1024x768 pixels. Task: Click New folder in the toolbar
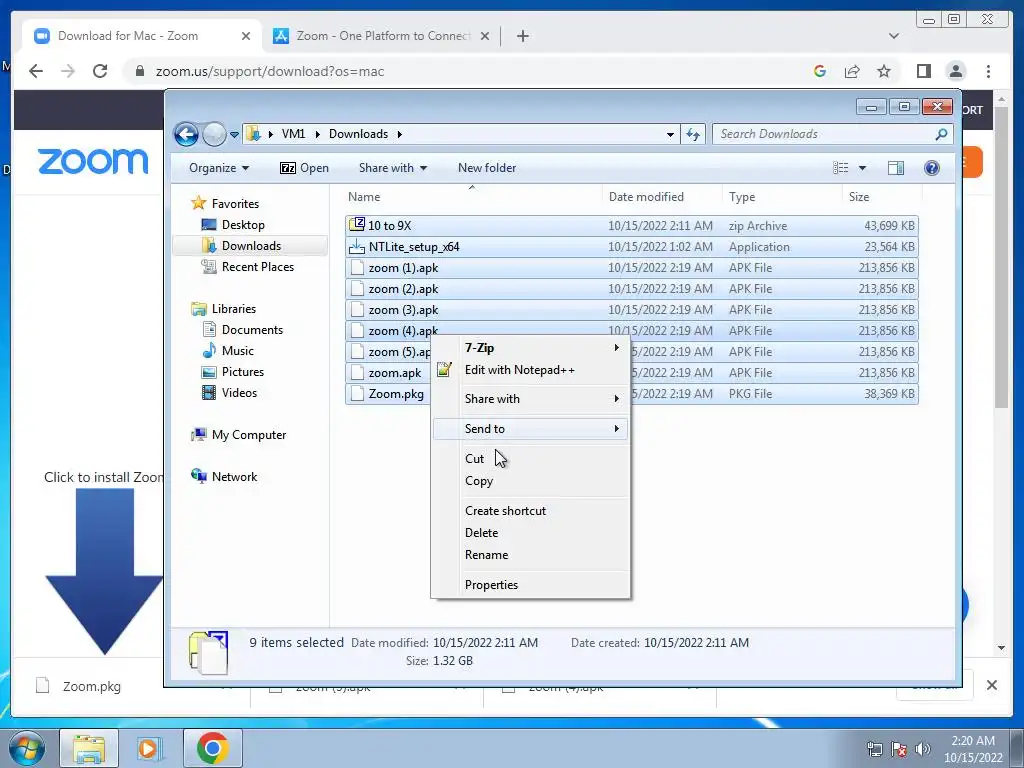pos(487,168)
